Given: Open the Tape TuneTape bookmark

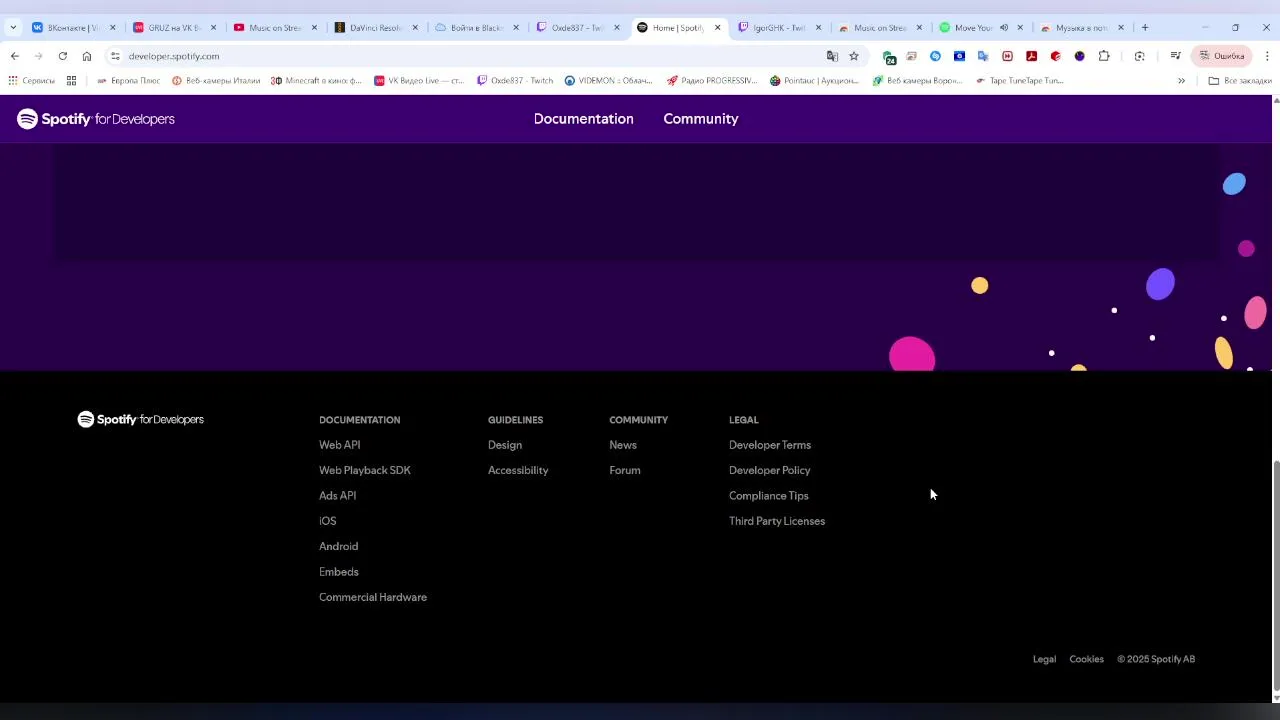Looking at the screenshot, I should [1019, 80].
